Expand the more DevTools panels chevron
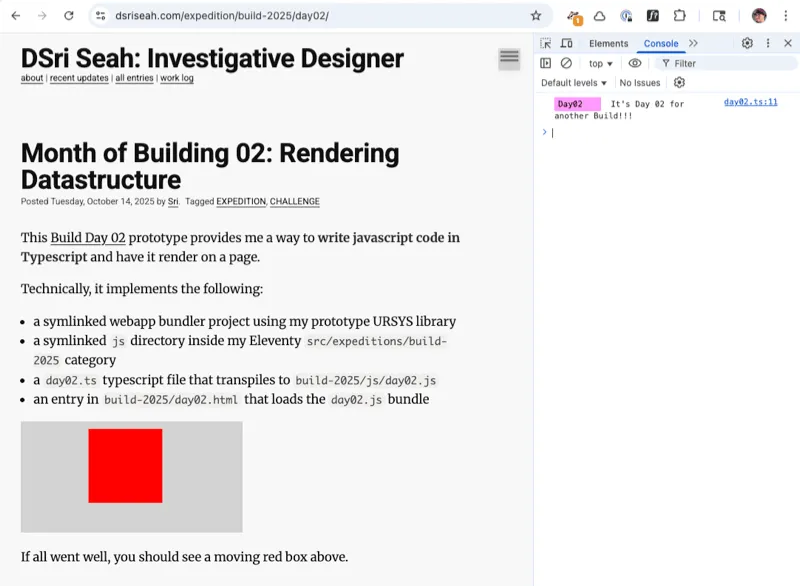Screen dimensions: 800x586 [692, 43]
